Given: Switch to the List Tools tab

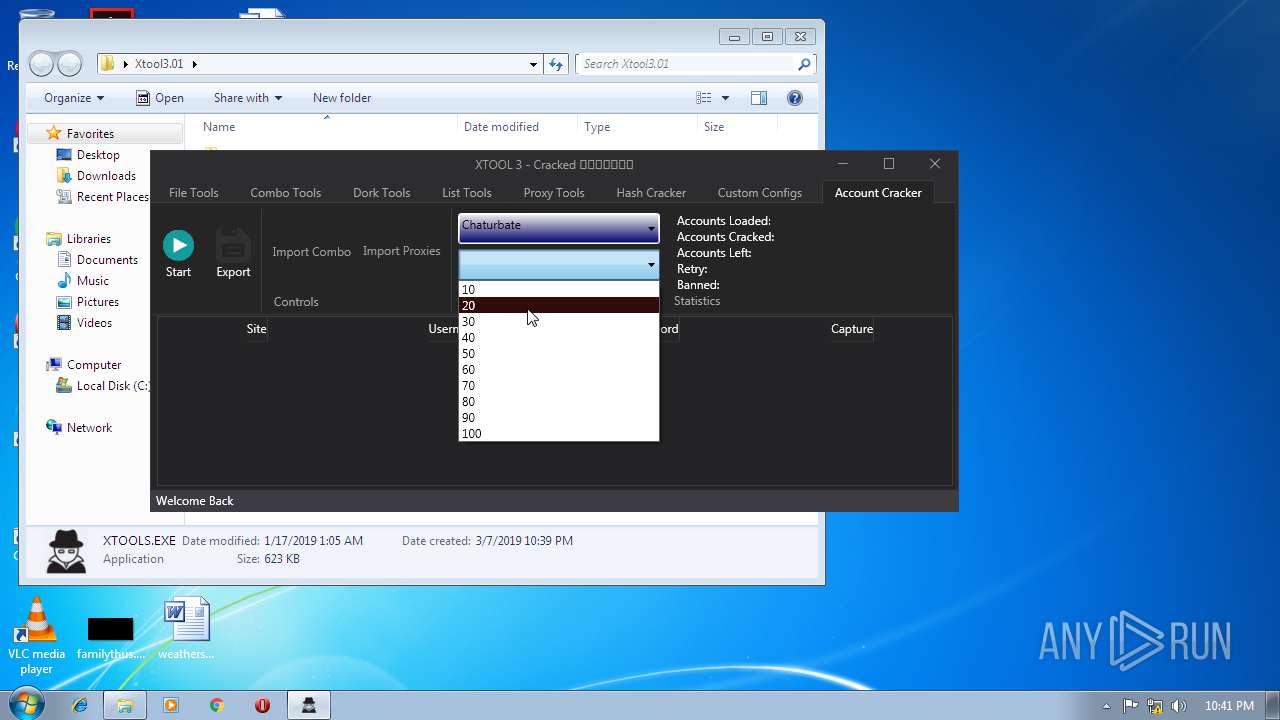Looking at the screenshot, I should 467,193.
